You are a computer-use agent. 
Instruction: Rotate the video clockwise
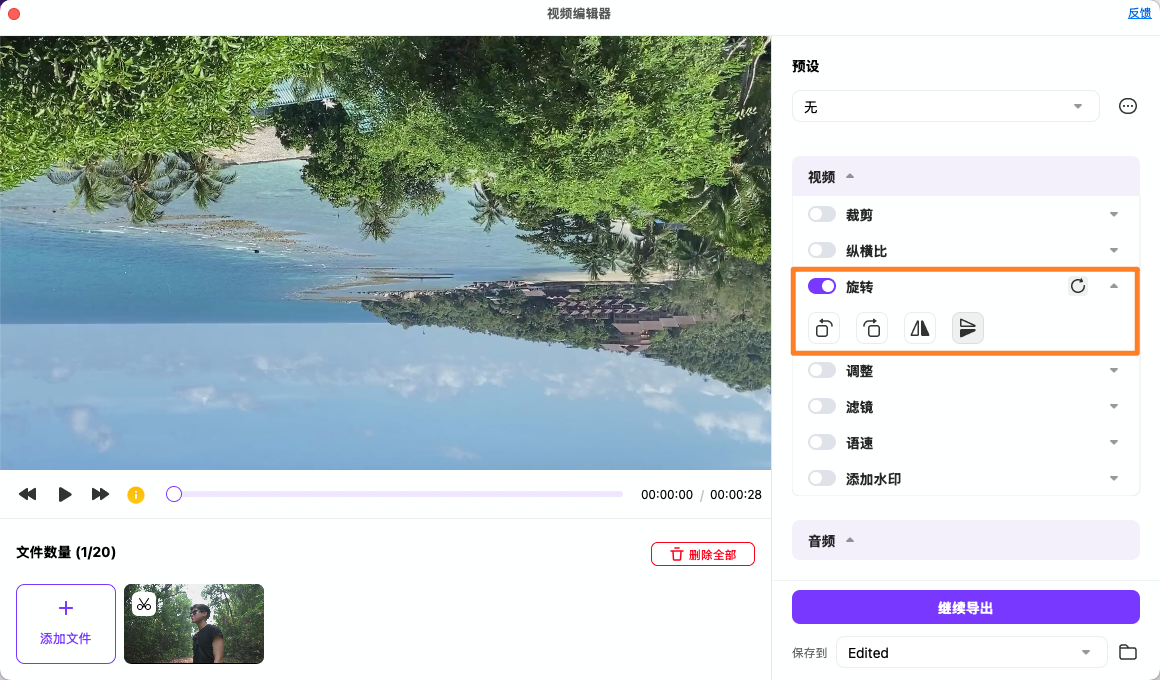[x=871, y=327]
